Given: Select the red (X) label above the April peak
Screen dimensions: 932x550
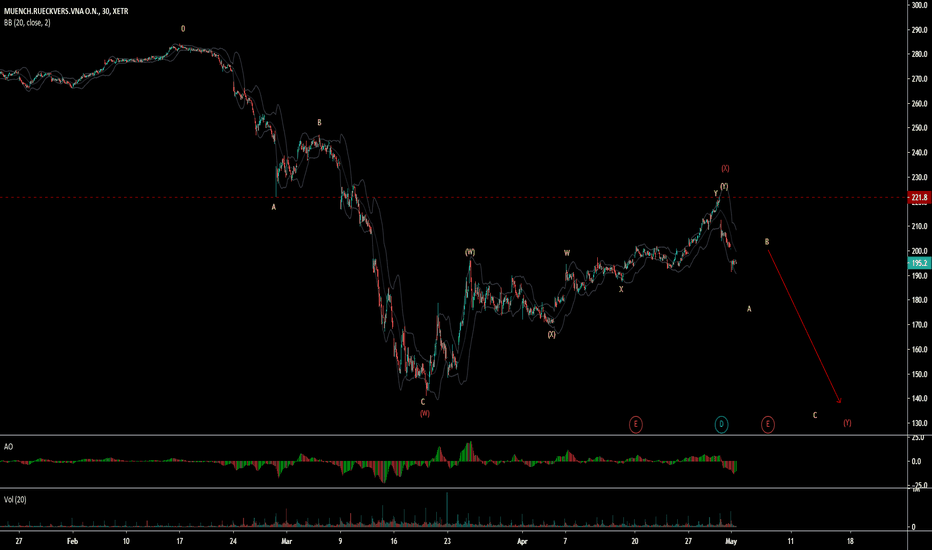Looking at the screenshot, I should tap(725, 168).
